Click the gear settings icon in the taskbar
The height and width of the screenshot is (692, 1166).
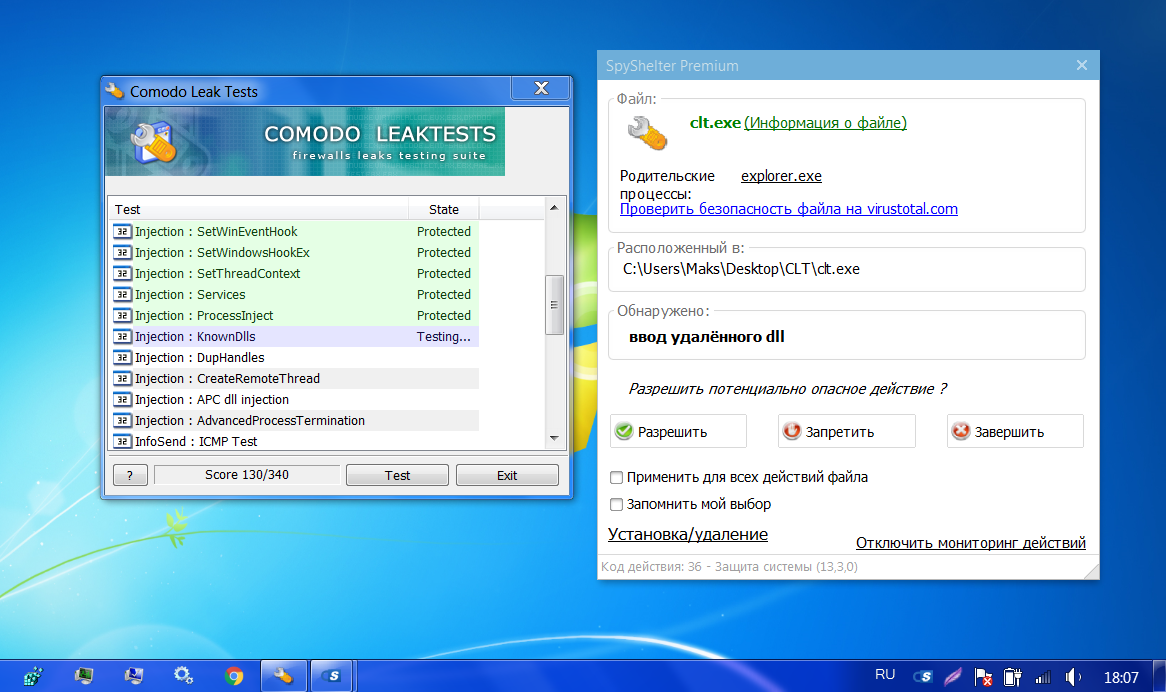(x=184, y=676)
